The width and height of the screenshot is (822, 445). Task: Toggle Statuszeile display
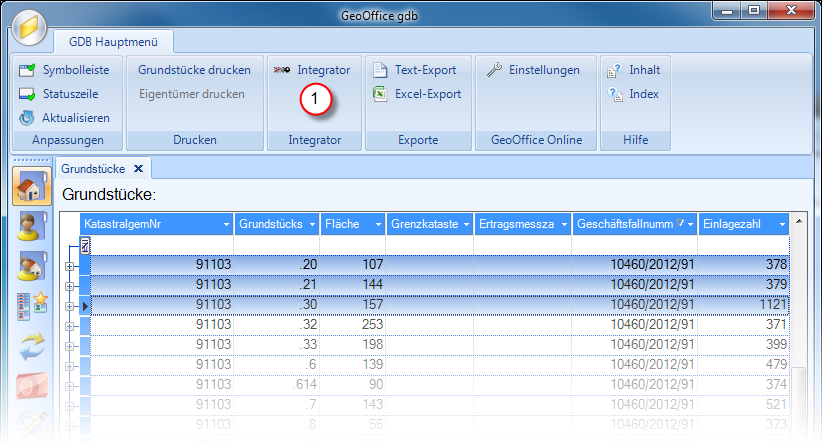[x=70, y=94]
